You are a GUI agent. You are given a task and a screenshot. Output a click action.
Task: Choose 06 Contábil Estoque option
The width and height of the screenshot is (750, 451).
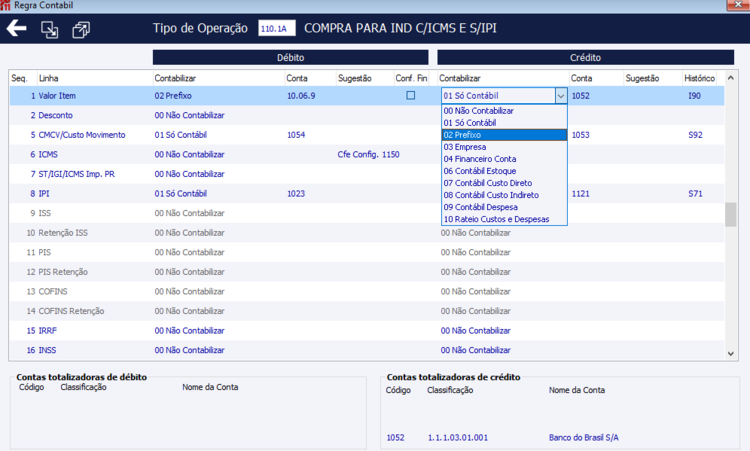click(504, 171)
